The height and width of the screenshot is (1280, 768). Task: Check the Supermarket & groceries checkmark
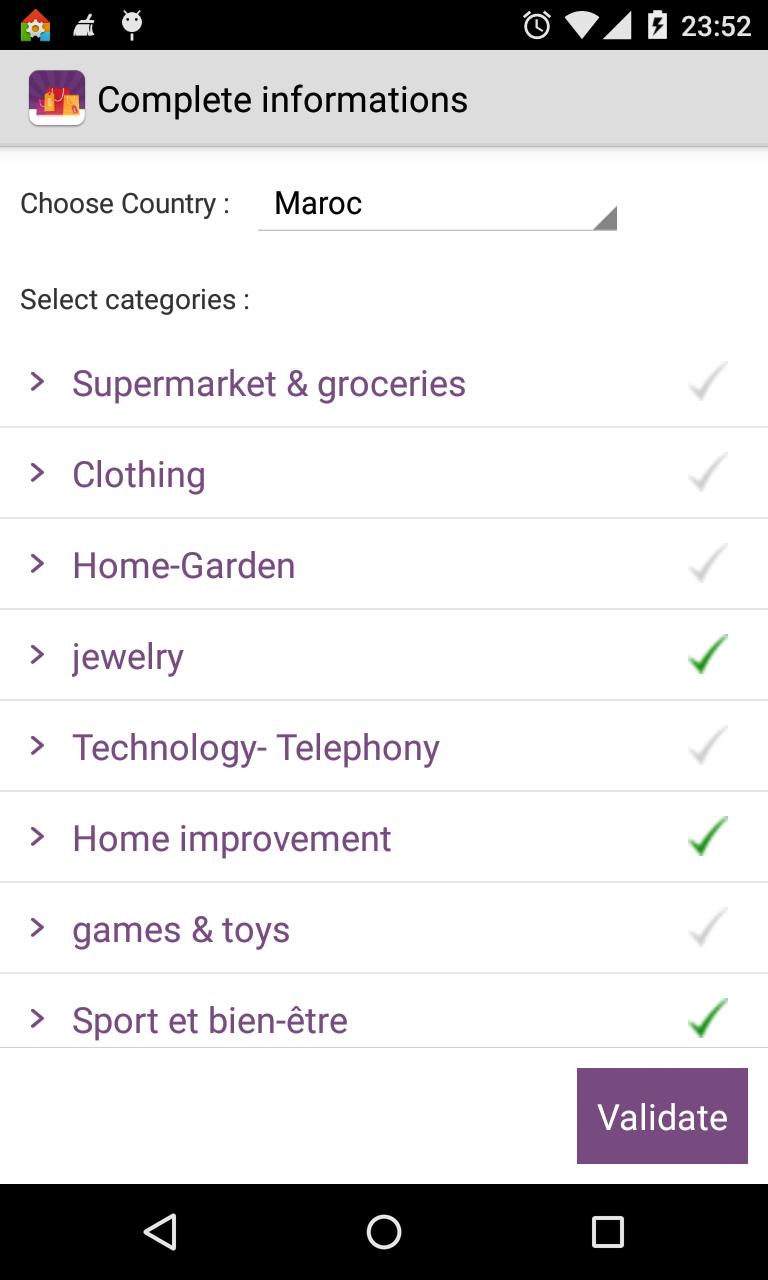tap(708, 382)
